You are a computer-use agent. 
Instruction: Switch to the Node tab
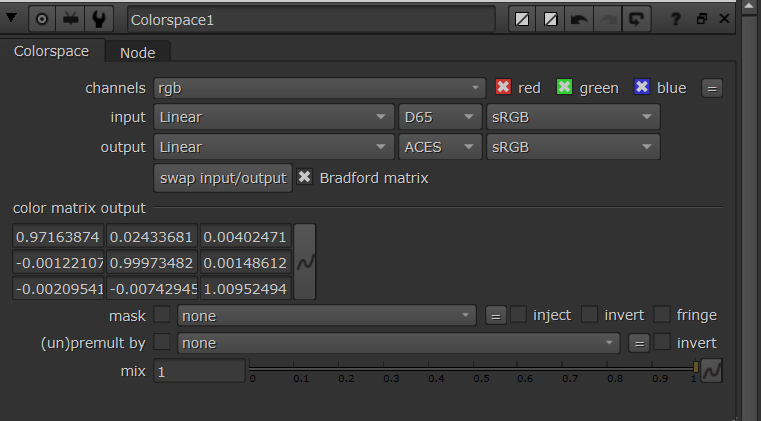pos(138,52)
